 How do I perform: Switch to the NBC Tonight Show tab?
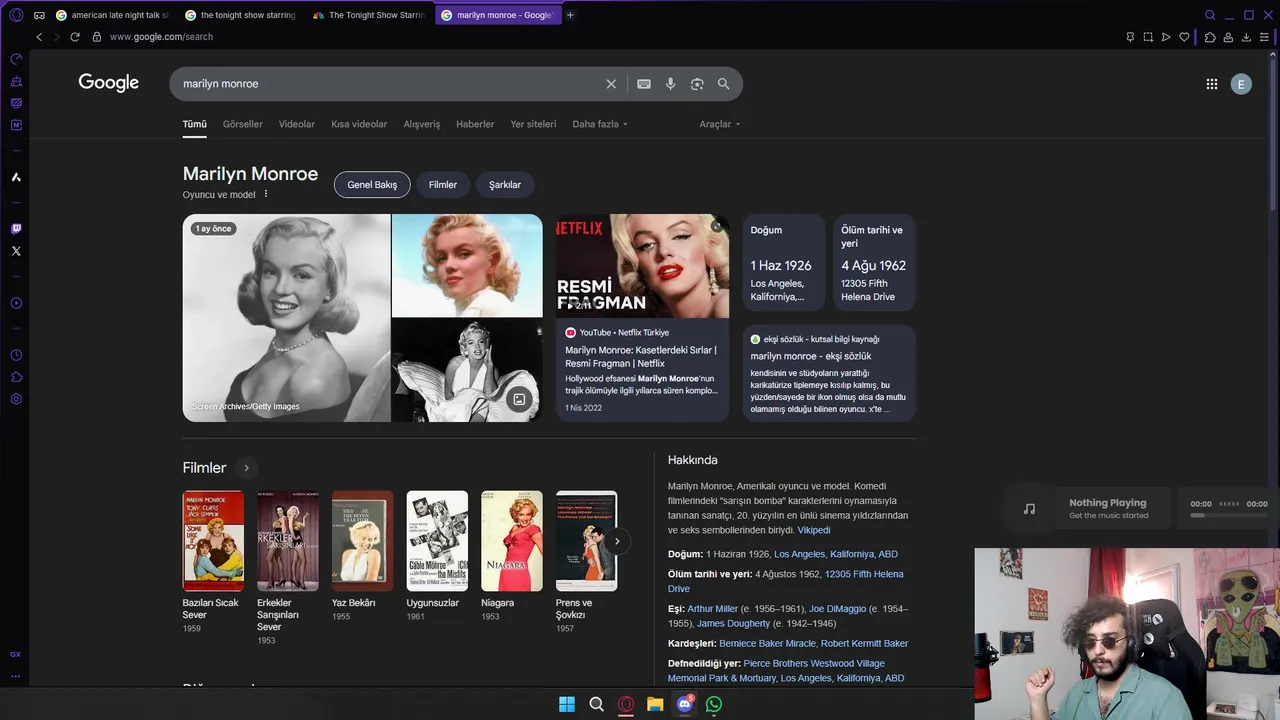click(x=370, y=15)
